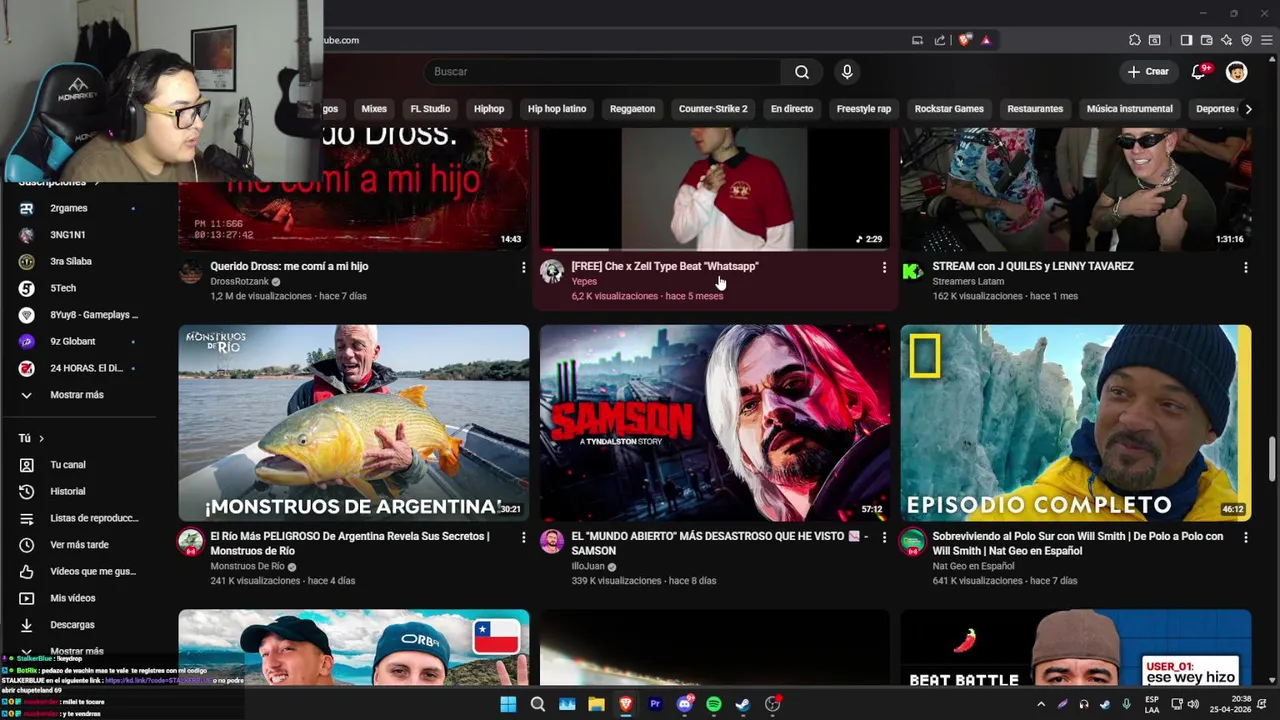Screen dimensions: 1280x720
Task: Click Nat Geo en Español channel name
Action: coord(973,566)
